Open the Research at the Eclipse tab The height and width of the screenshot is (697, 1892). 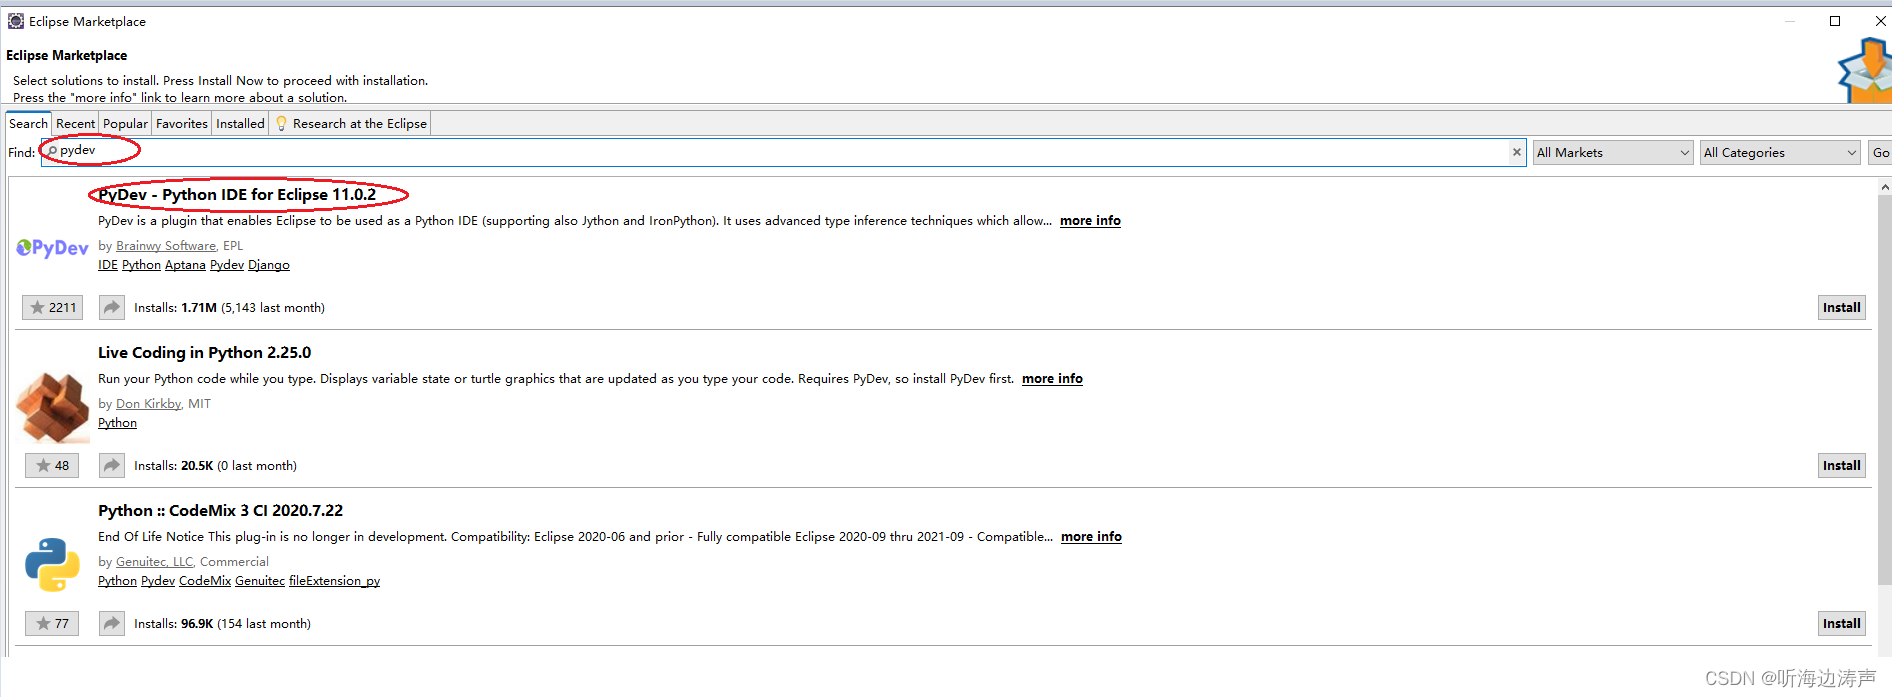click(x=351, y=124)
